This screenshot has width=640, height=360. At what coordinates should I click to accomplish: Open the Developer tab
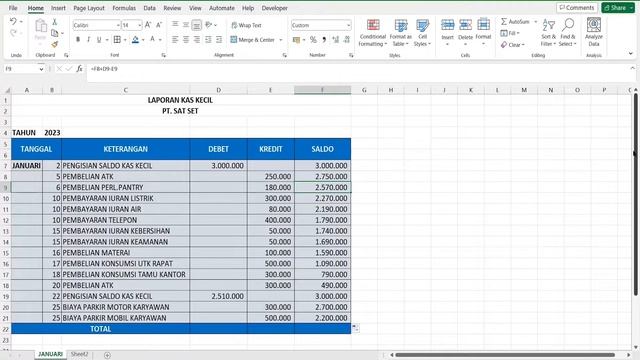pyautogui.click(x=274, y=8)
